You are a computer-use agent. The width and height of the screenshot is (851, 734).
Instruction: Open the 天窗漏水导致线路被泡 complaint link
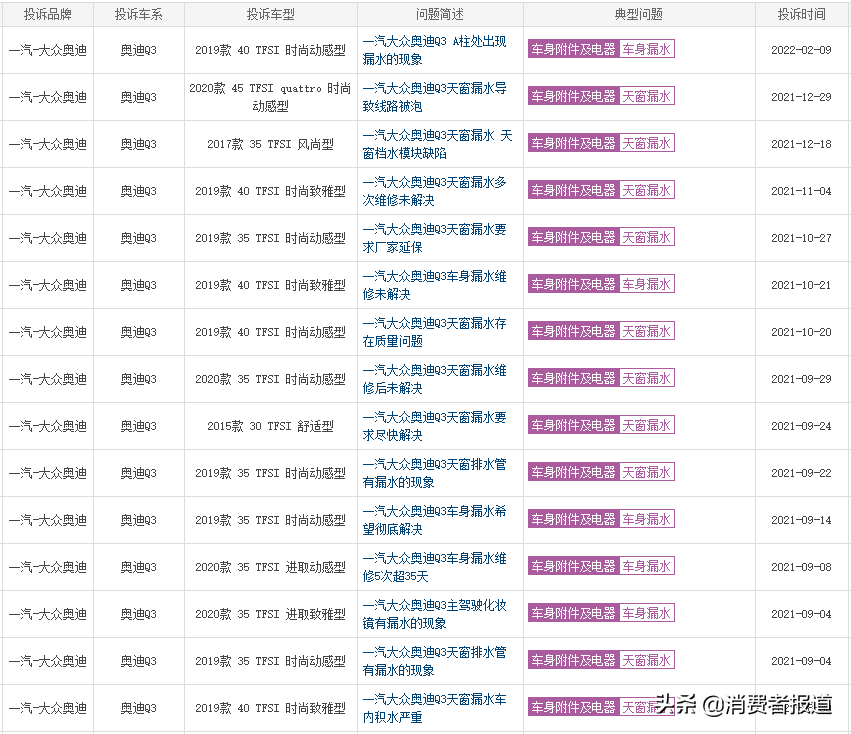[x=434, y=97]
